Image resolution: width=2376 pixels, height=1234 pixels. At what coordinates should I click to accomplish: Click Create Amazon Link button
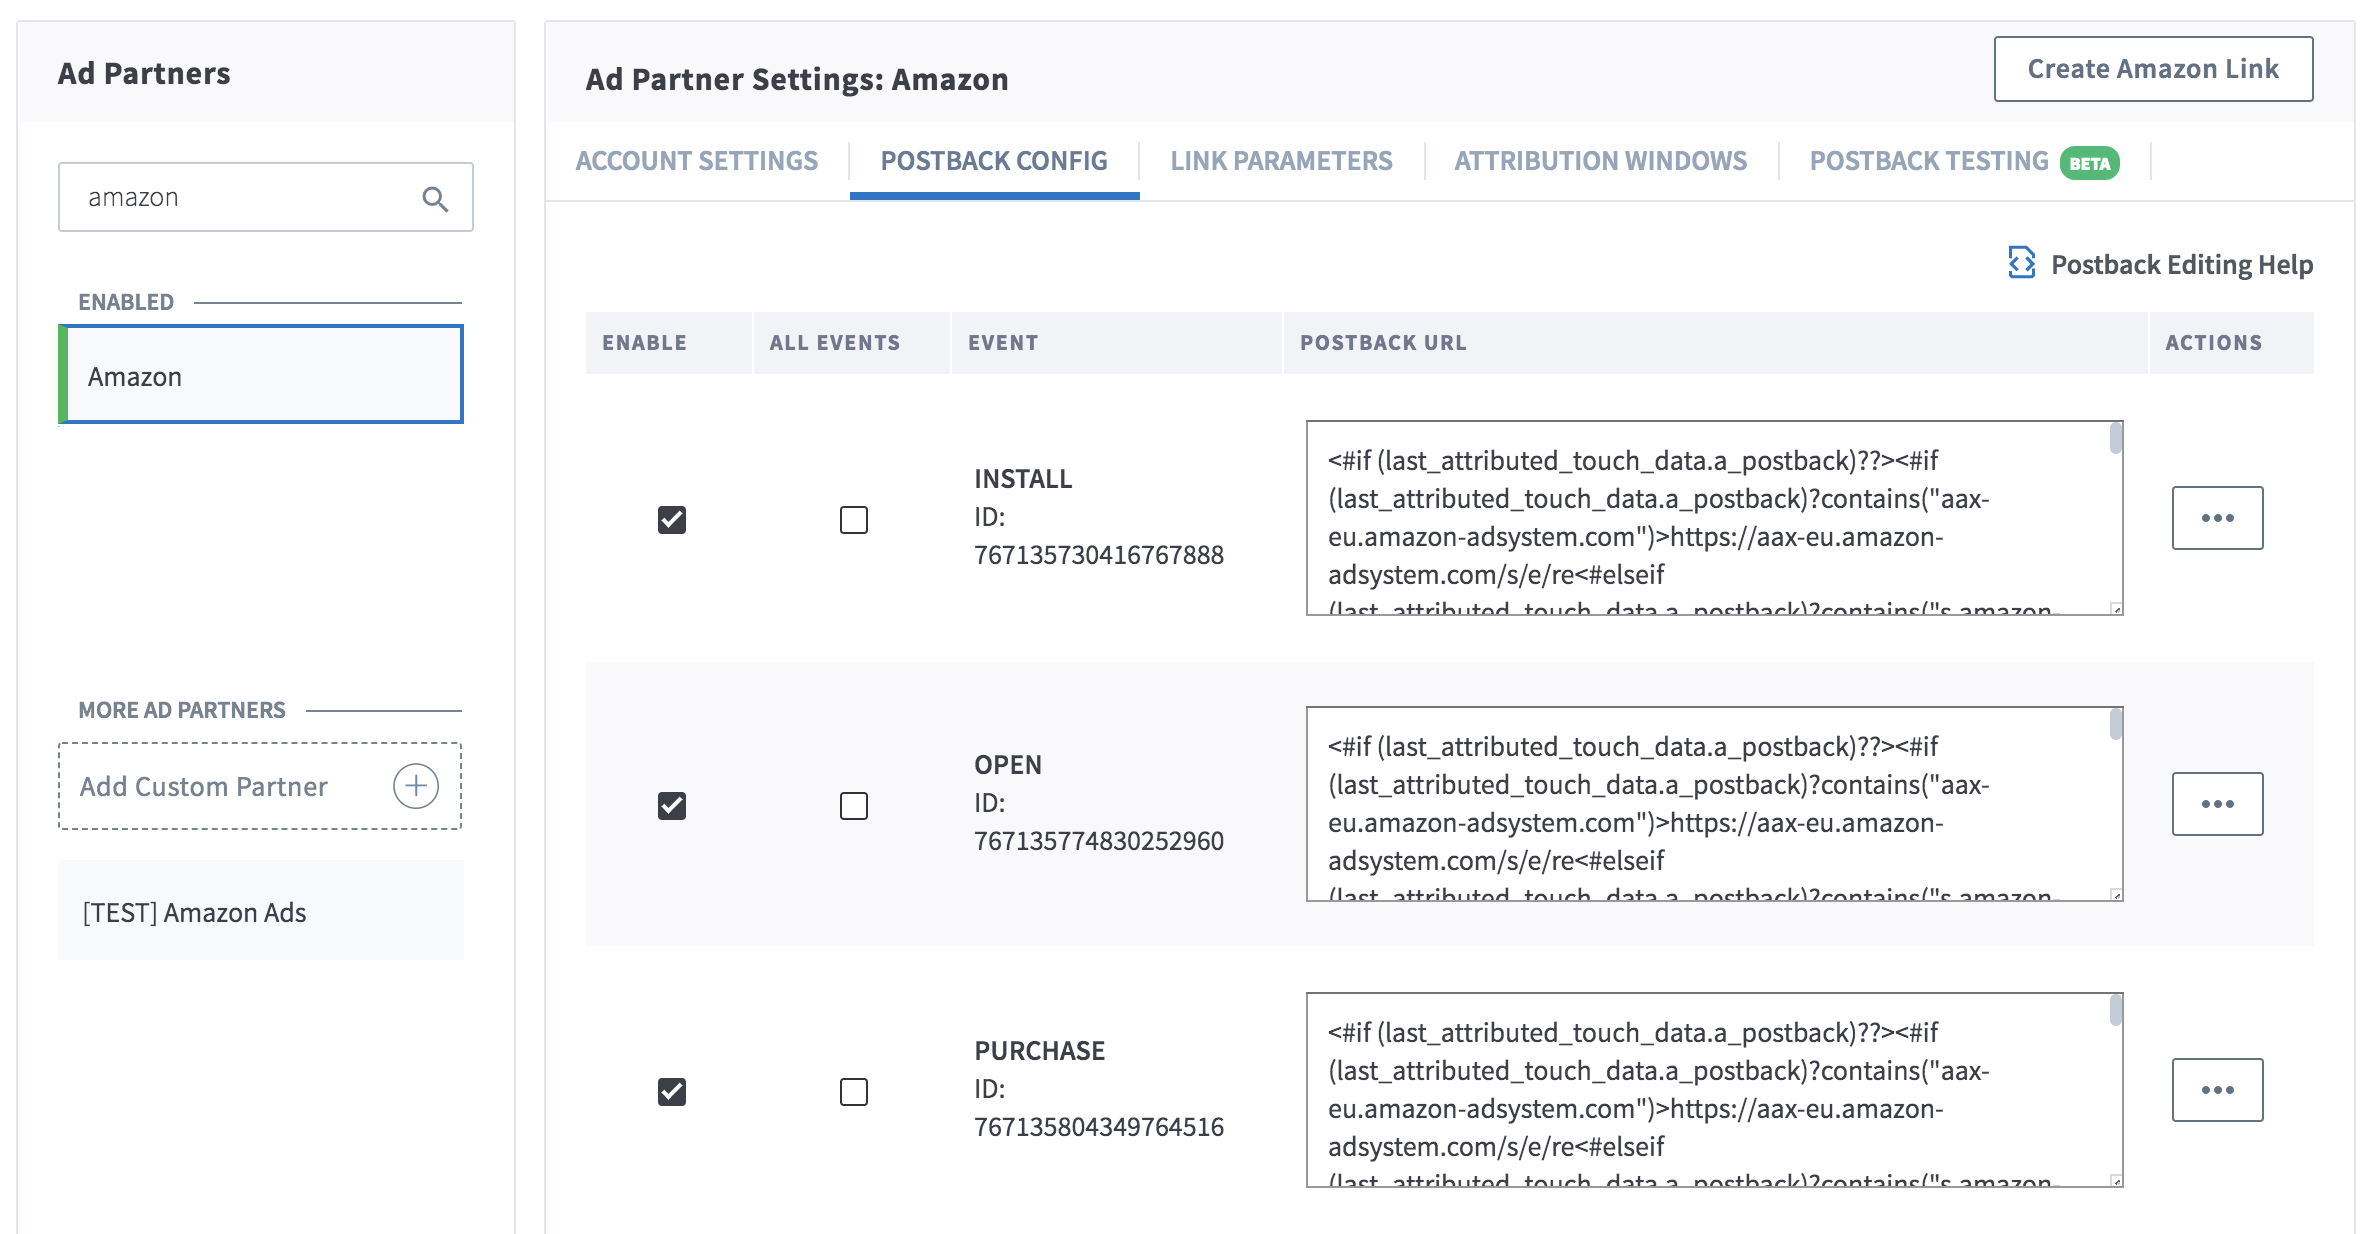pyautogui.click(x=2152, y=69)
